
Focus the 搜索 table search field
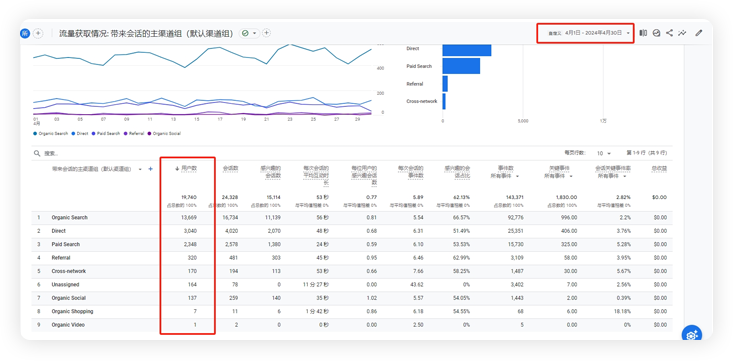click(51, 153)
